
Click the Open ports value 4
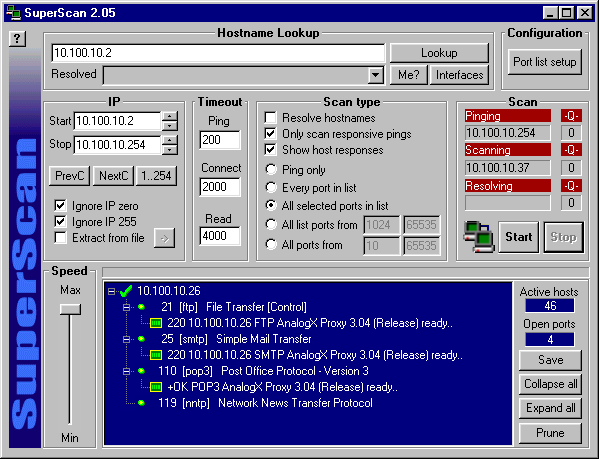[x=550, y=339]
